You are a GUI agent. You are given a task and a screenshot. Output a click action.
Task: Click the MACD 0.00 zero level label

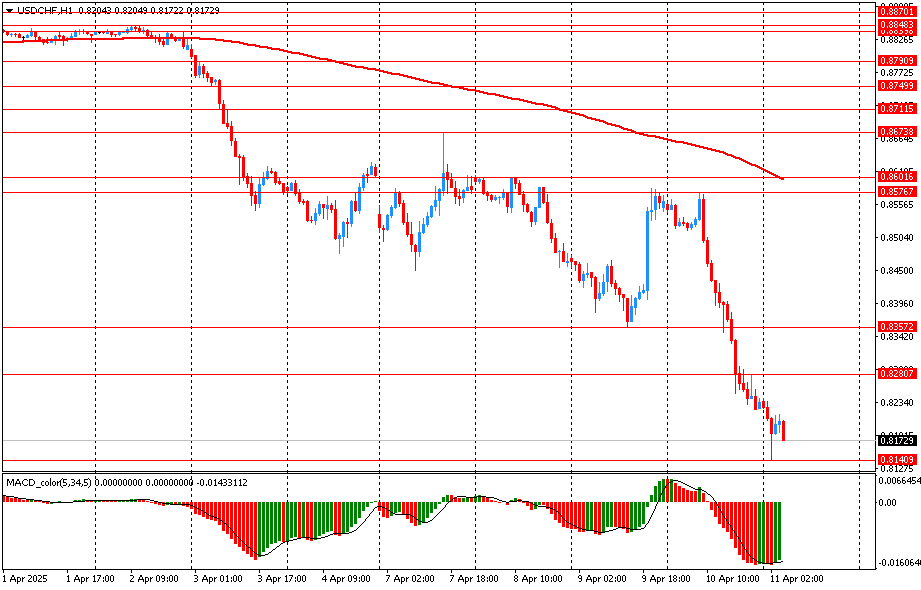pos(886,502)
